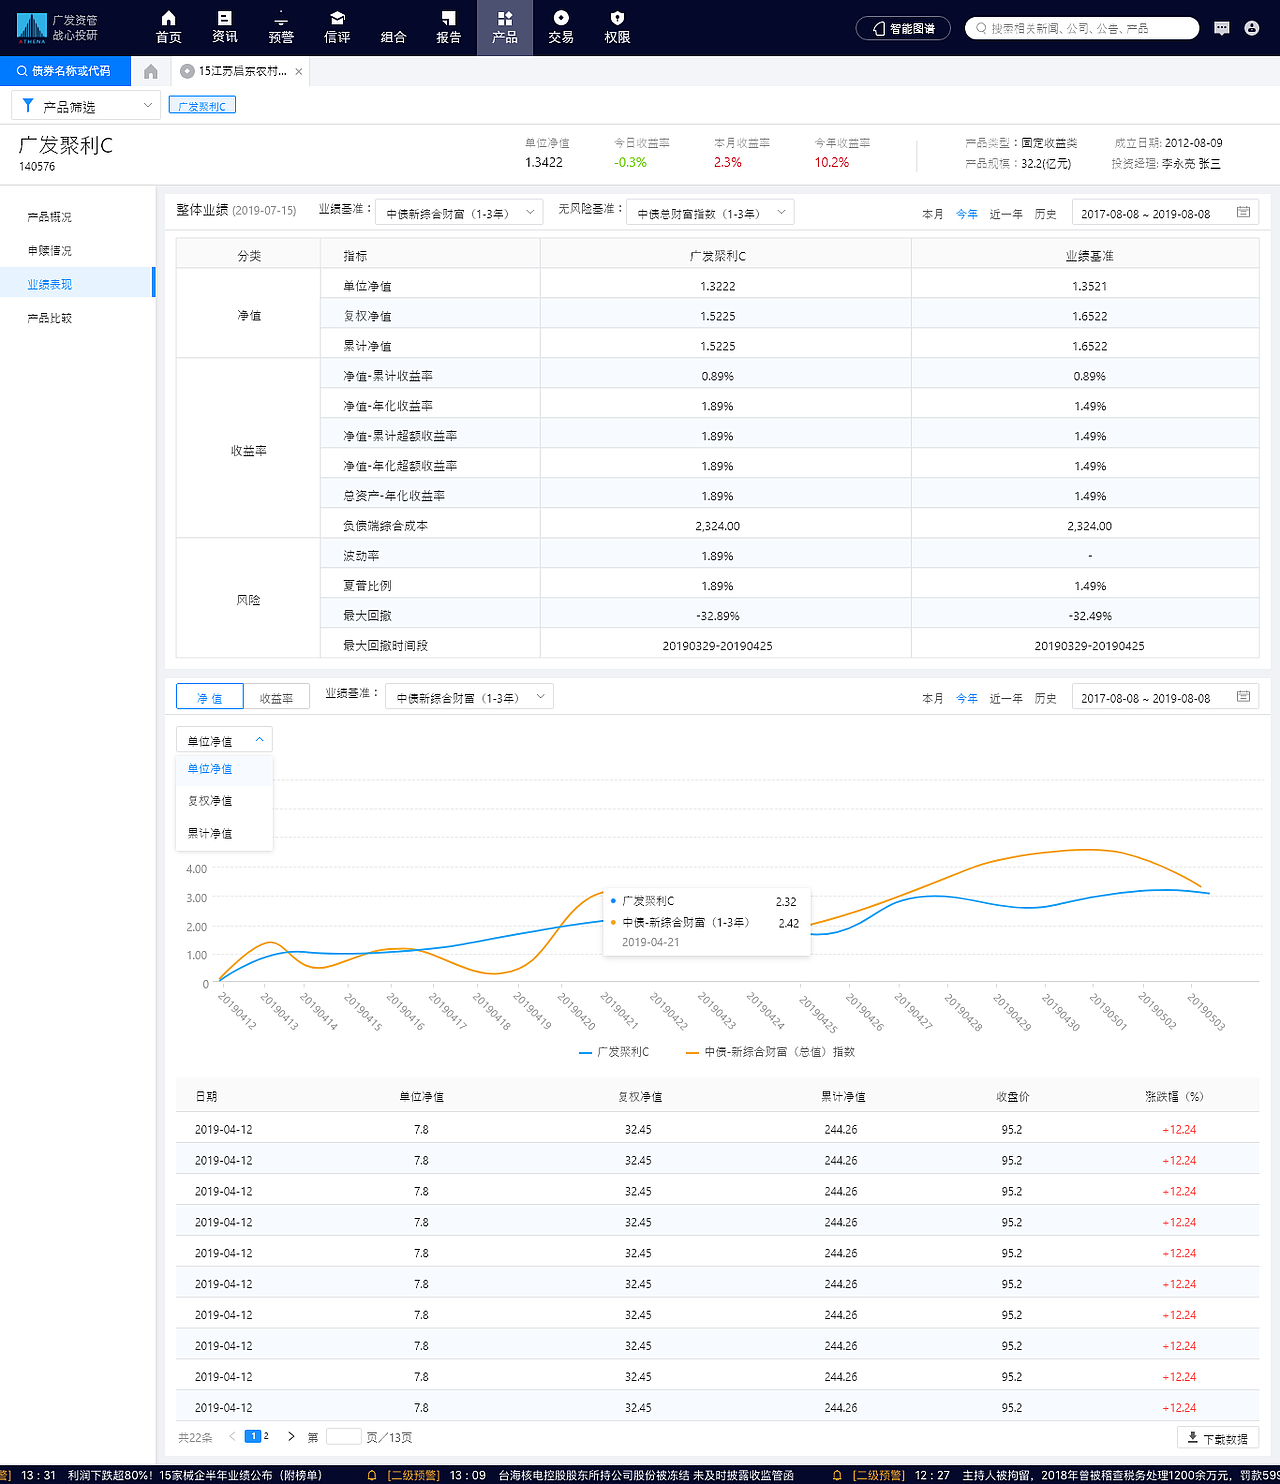Open calendar icon of the chart date range
The image size is (1280, 1484).
click(x=1243, y=696)
